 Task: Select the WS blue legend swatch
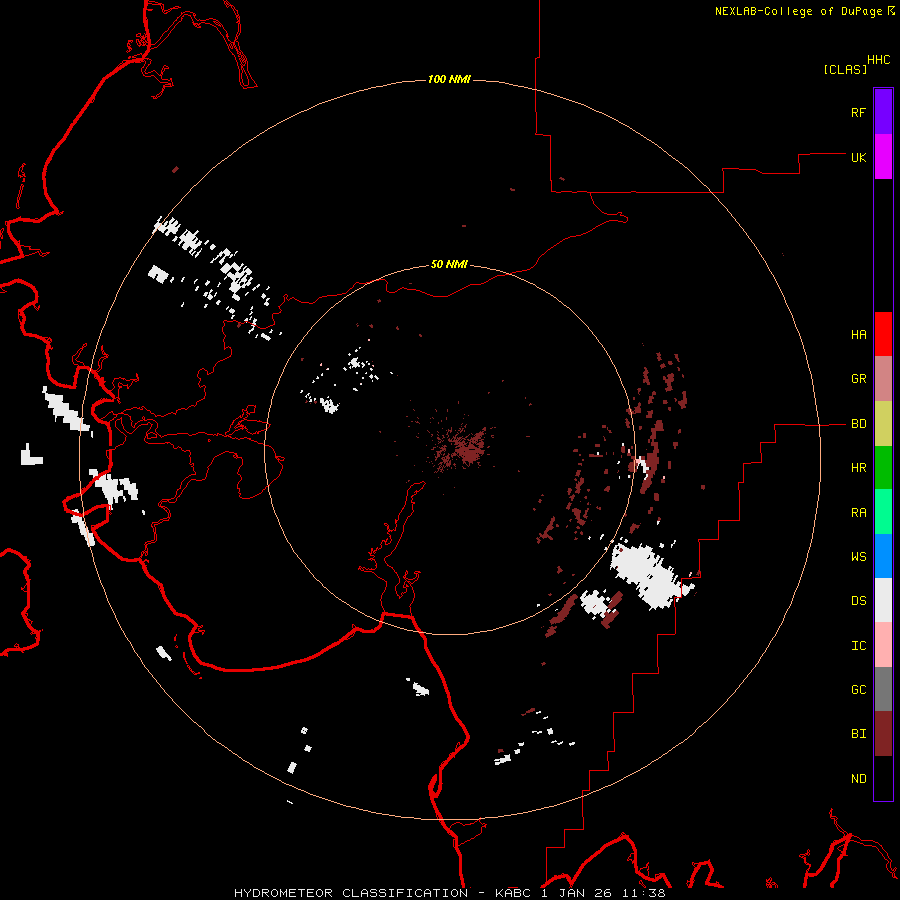coord(883,556)
